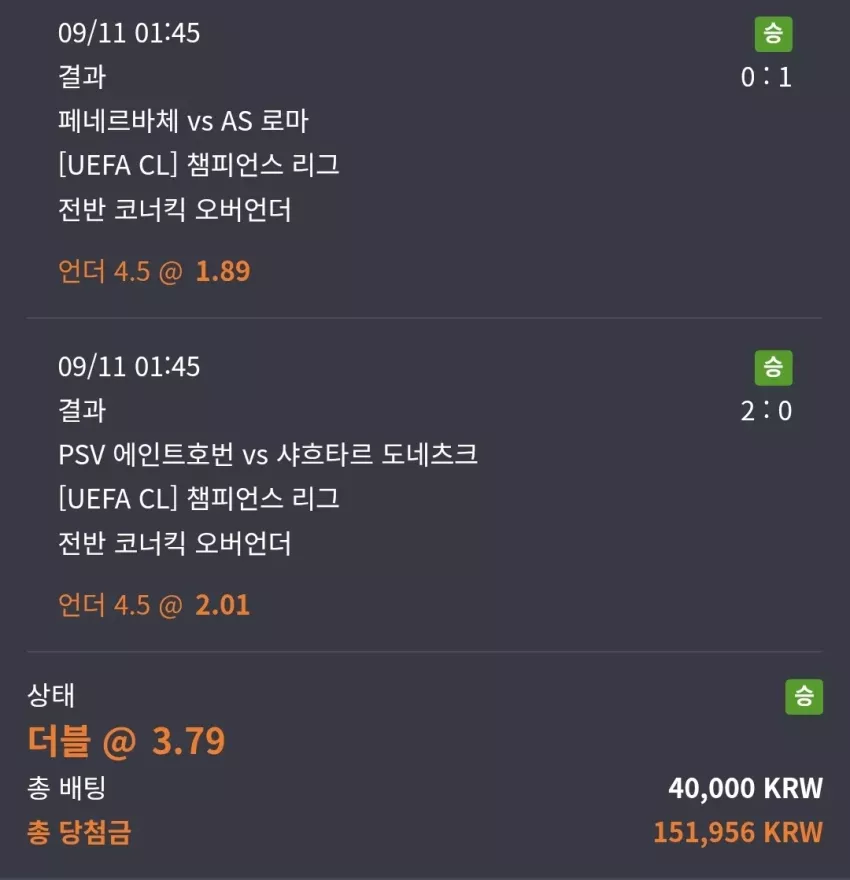
Task: Select the 페네르바체 vs AS 로마 match title
Action: click(183, 121)
